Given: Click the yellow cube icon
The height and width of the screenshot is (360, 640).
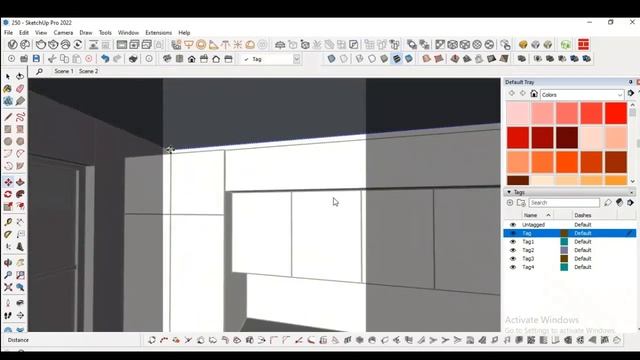Looking at the screenshot, I should click(x=523, y=44).
